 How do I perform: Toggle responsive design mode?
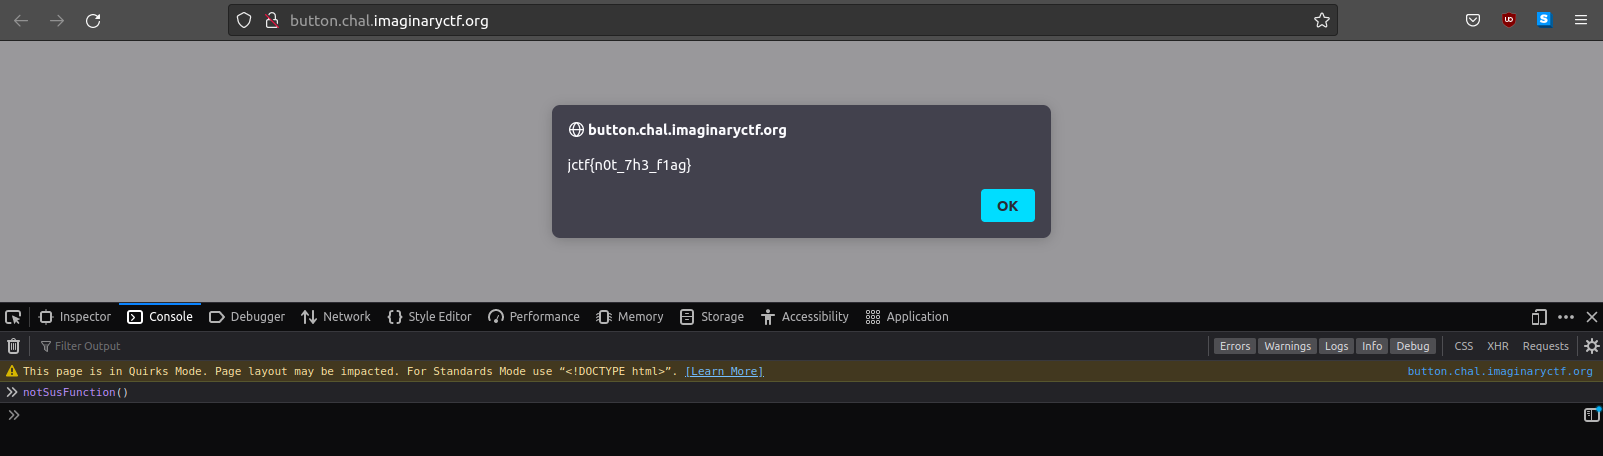(x=1539, y=317)
